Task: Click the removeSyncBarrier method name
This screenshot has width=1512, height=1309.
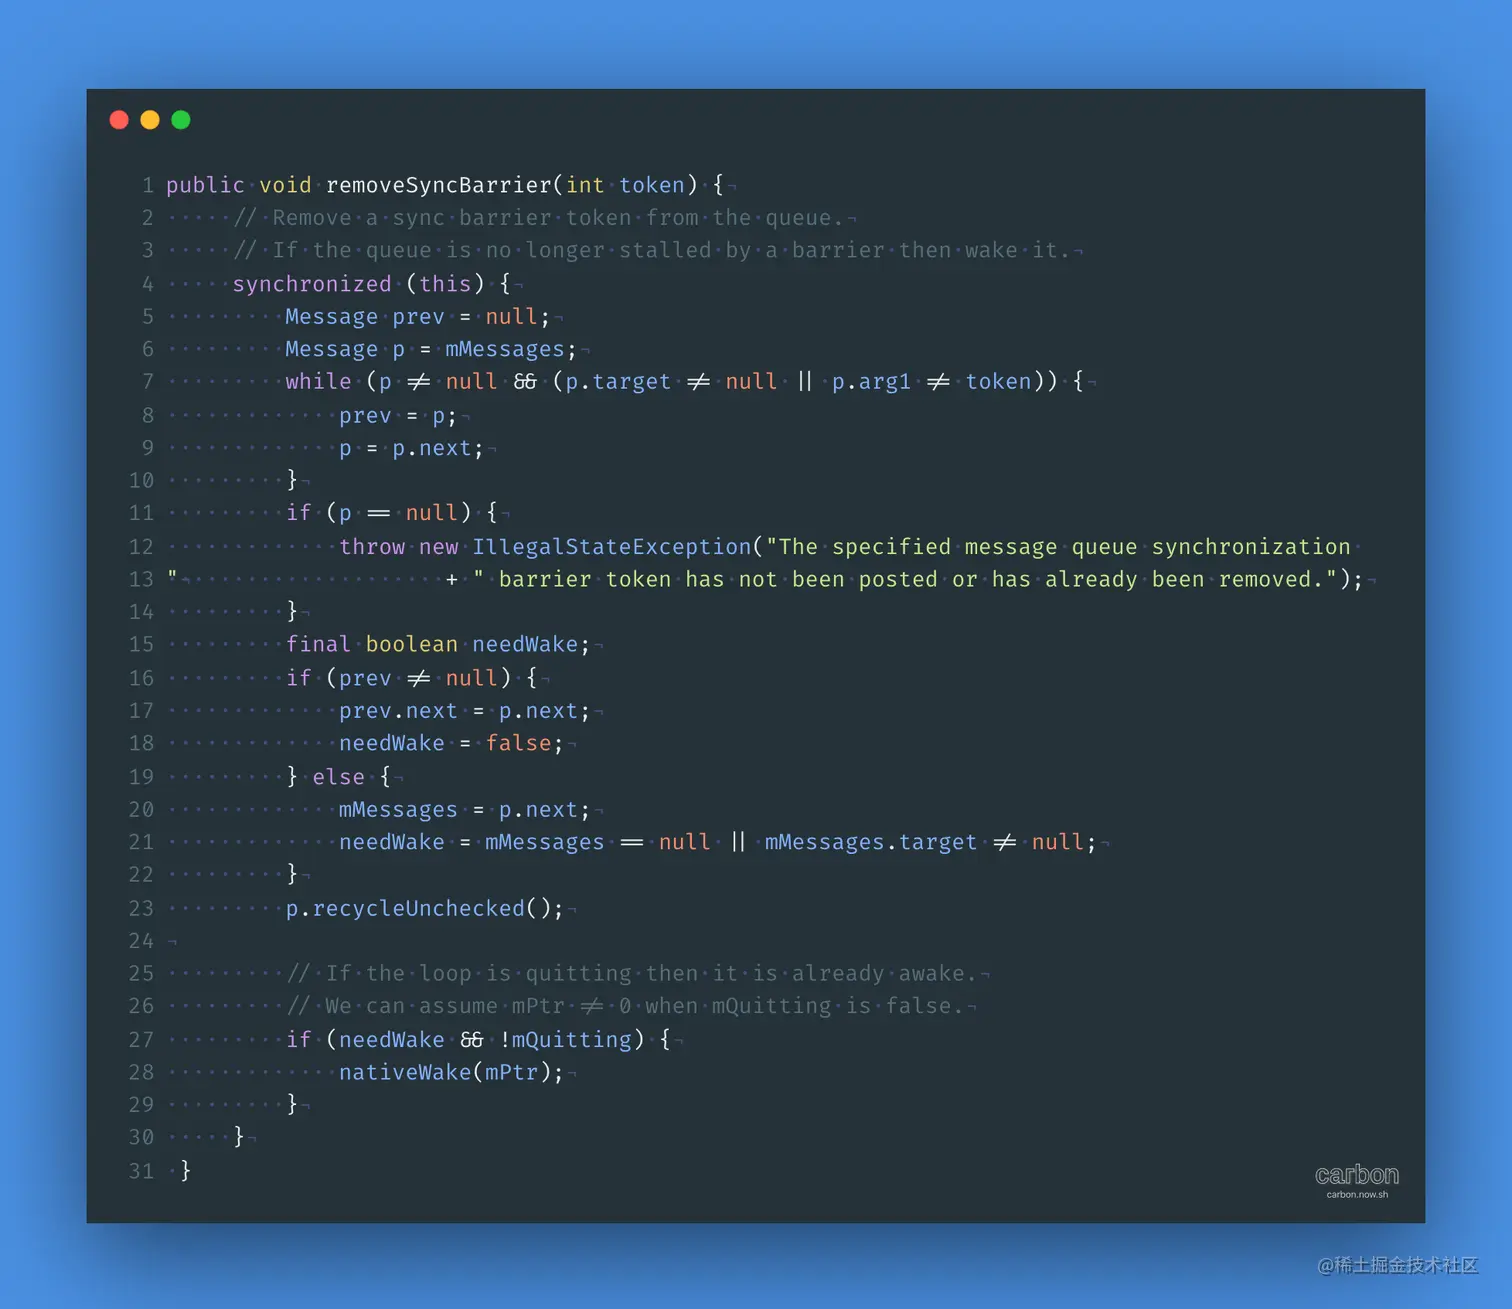Action: click(x=439, y=185)
